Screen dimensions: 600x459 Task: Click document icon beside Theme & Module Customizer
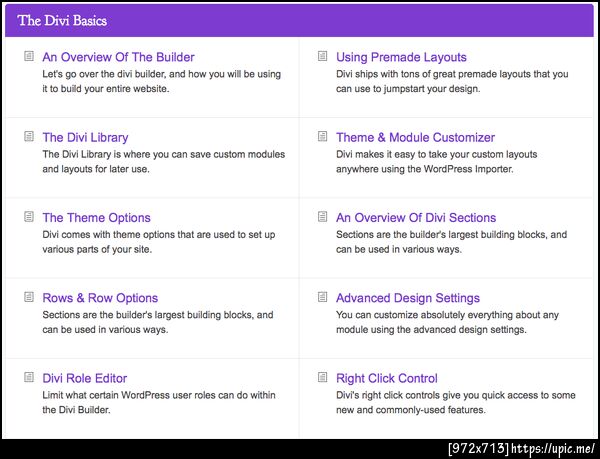pos(323,136)
